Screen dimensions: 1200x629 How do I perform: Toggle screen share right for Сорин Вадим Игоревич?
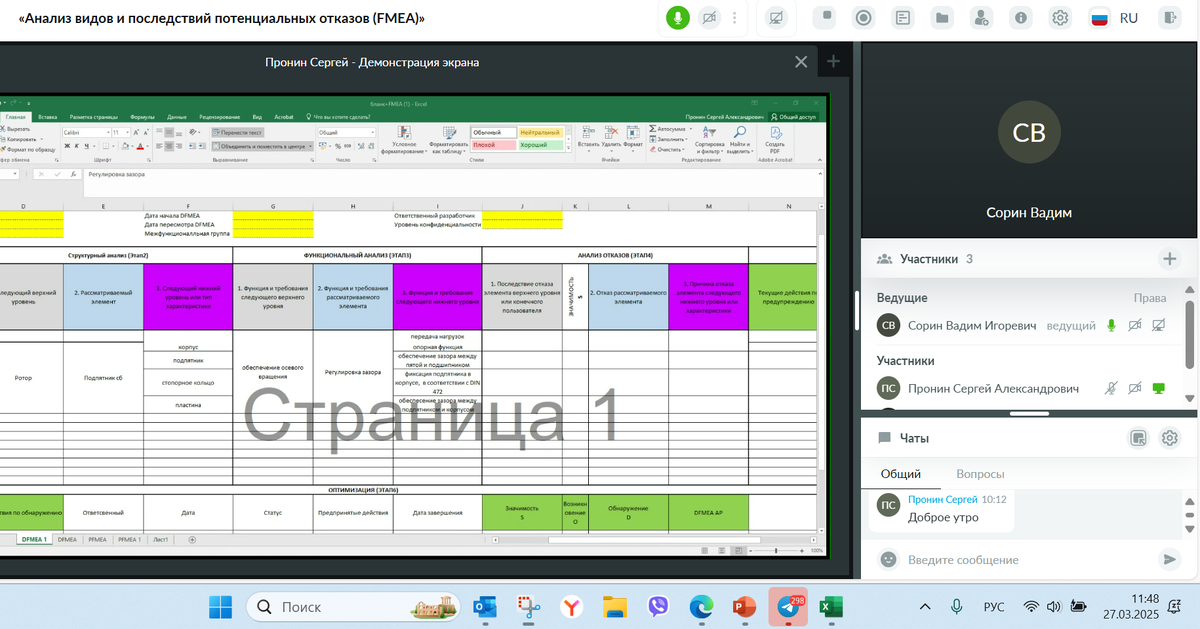[1160, 326]
